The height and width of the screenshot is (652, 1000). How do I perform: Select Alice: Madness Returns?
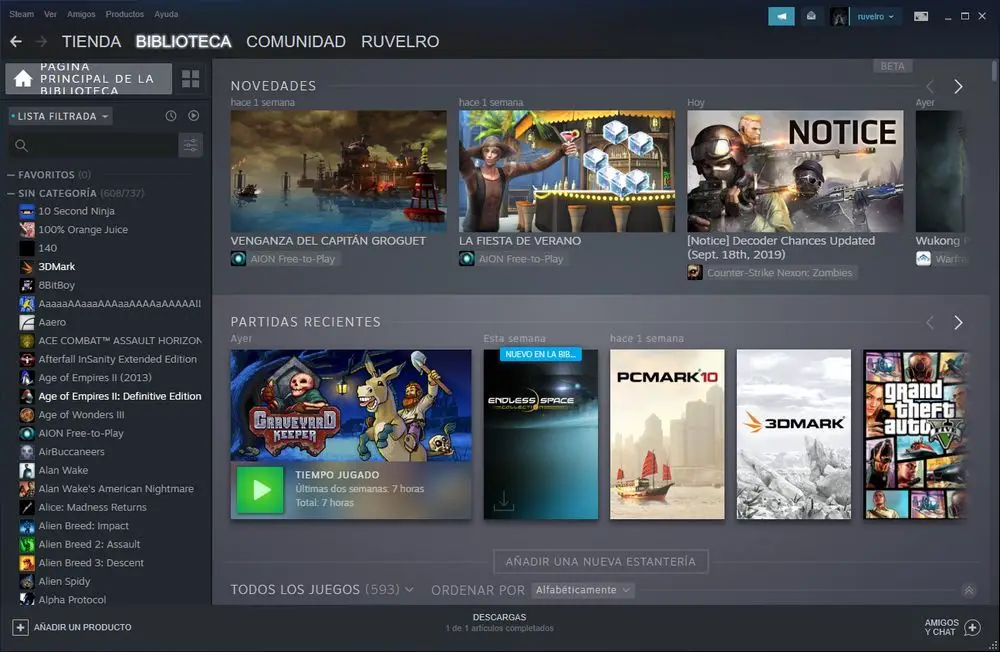click(92, 507)
